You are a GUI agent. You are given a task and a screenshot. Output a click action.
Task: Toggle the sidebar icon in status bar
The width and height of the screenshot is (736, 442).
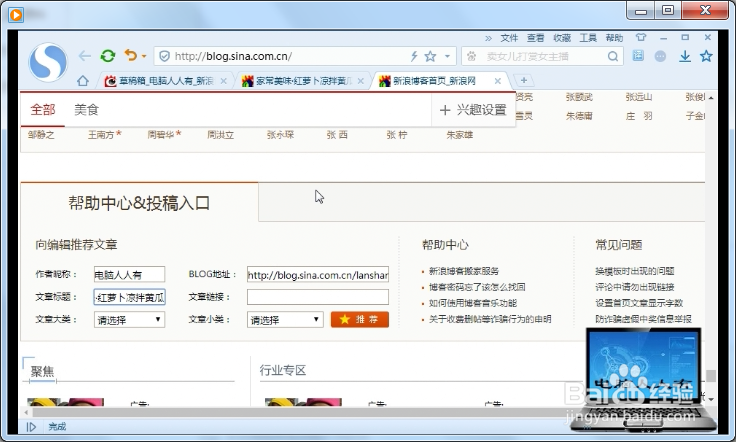click(x=31, y=427)
